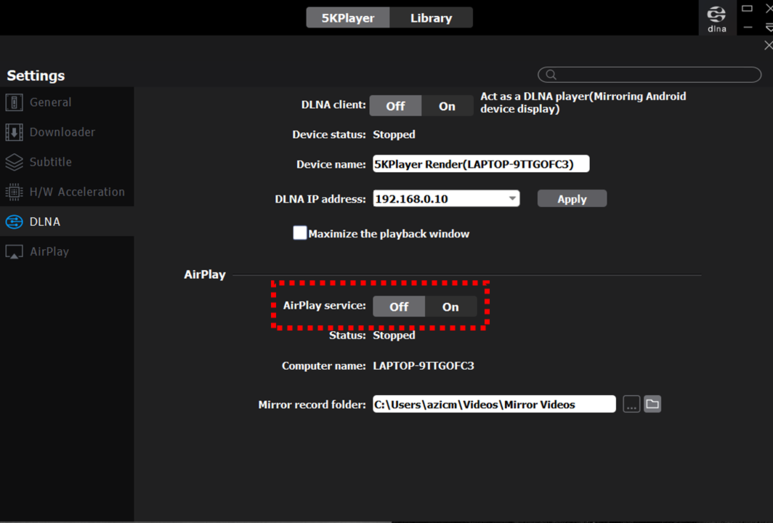Click the dlna icon in title bar
Viewport: 773px width, 523px height.
[717, 18]
